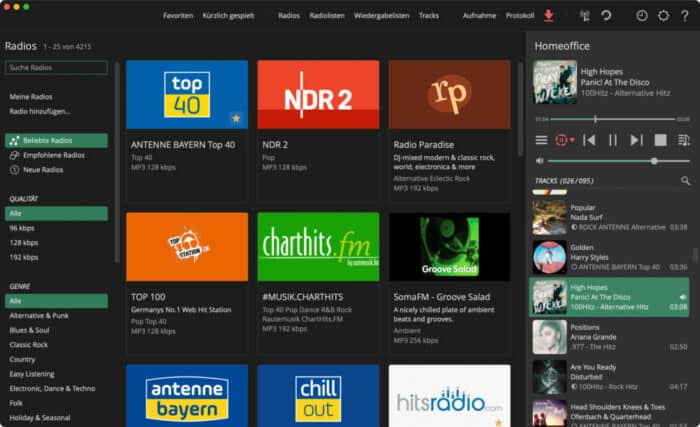Click the circular refresh arrow icon
This screenshot has height=427, width=700.
tap(606, 16)
